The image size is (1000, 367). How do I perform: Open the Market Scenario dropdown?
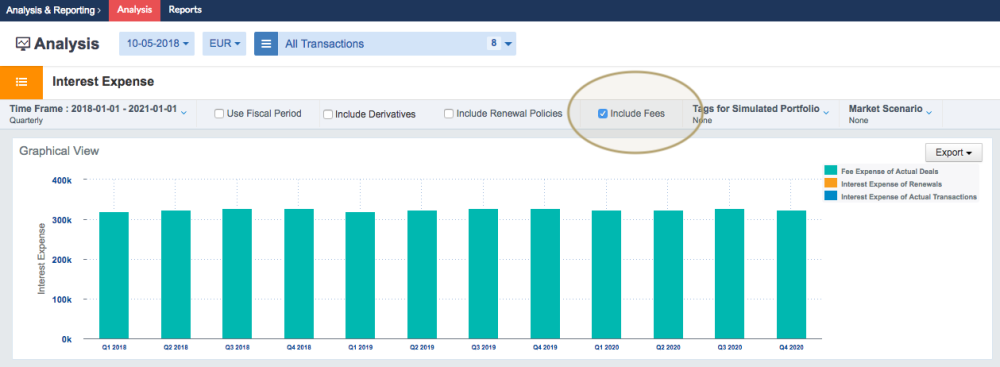point(890,114)
